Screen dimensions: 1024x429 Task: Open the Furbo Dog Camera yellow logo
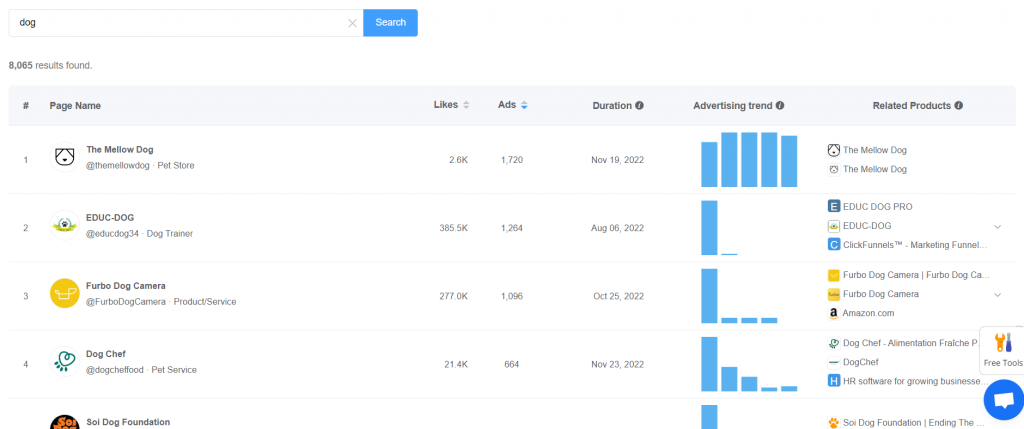point(65,294)
